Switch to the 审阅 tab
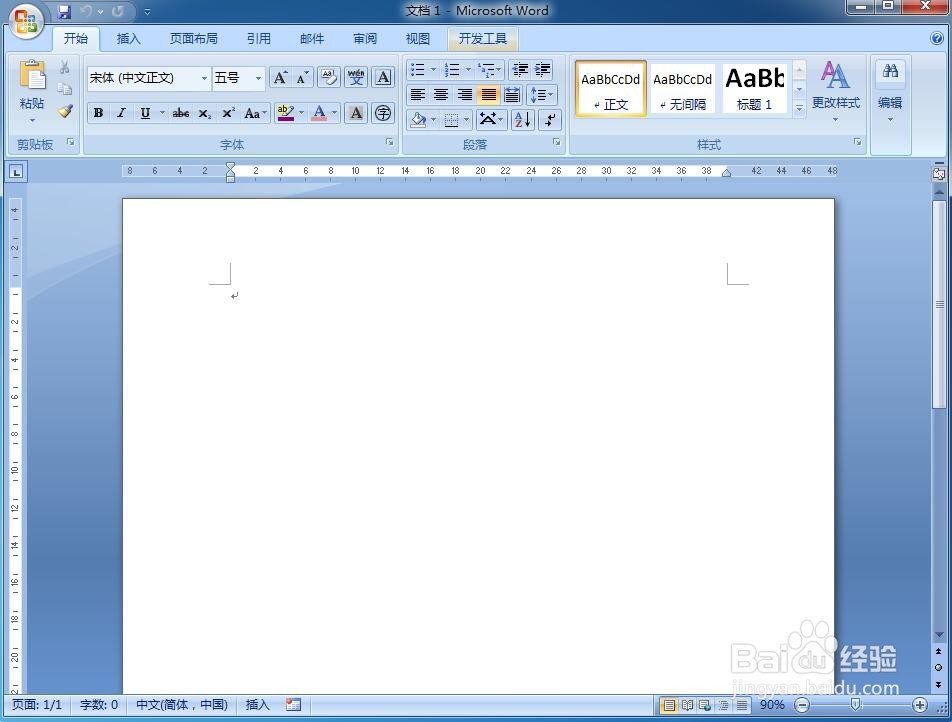Screen dimensions: 952x722 (x=365, y=39)
